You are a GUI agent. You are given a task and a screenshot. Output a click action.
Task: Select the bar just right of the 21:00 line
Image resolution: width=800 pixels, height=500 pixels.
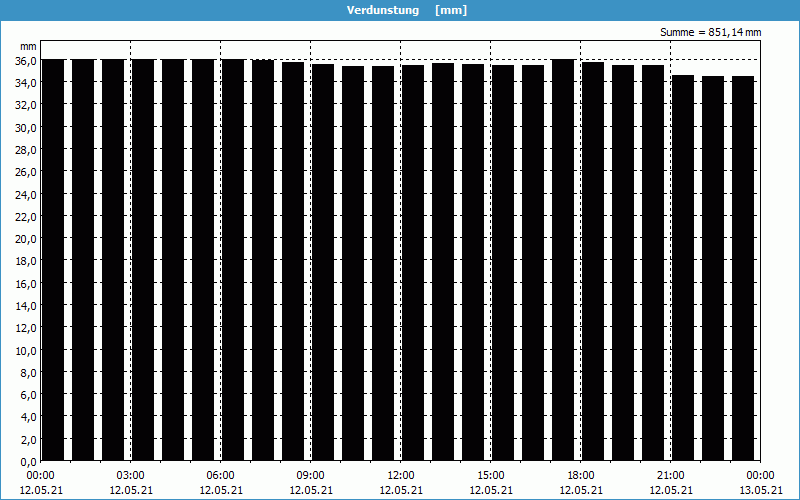[x=683, y=268]
